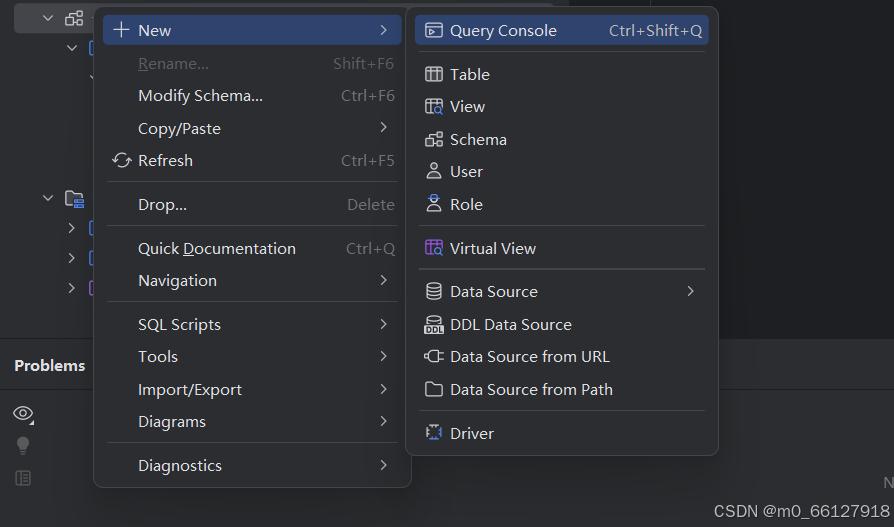Image resolution: width=894 pixels, height=527 pixels.
Task: Expand the Data Source submenu arrow
Action: click(x=690, y=292)
